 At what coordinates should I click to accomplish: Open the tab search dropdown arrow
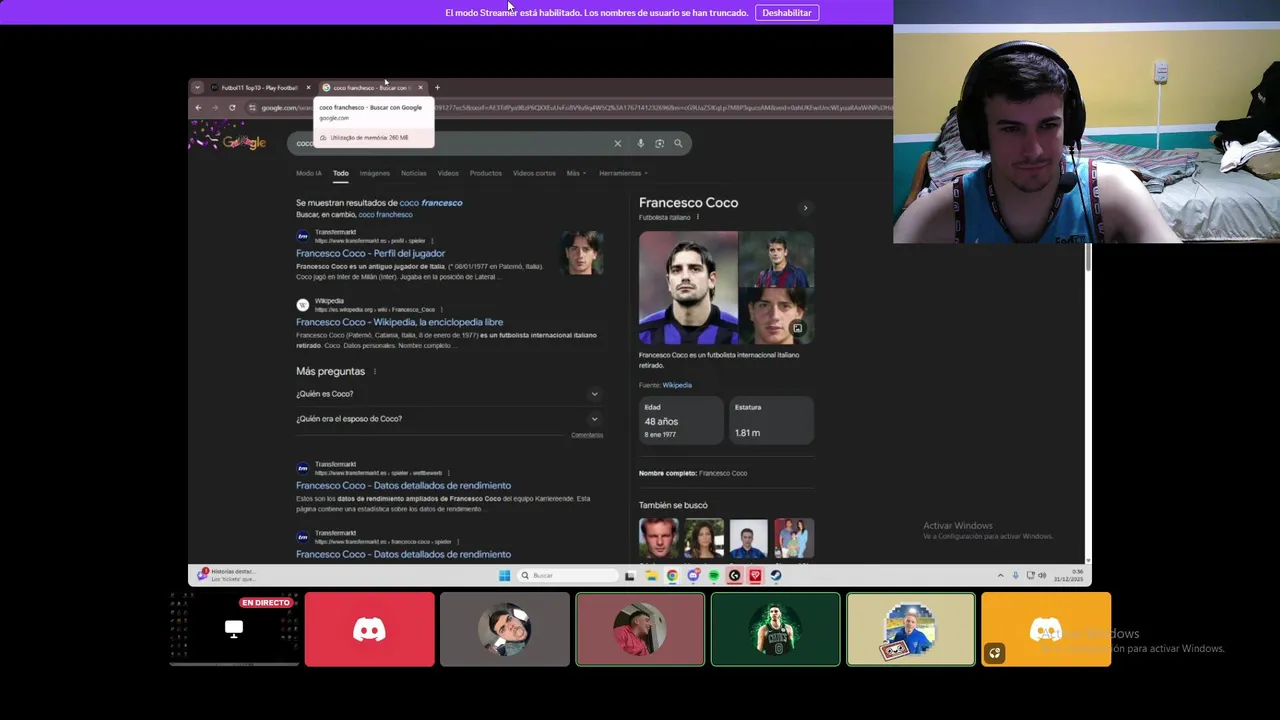pos(197,88)
